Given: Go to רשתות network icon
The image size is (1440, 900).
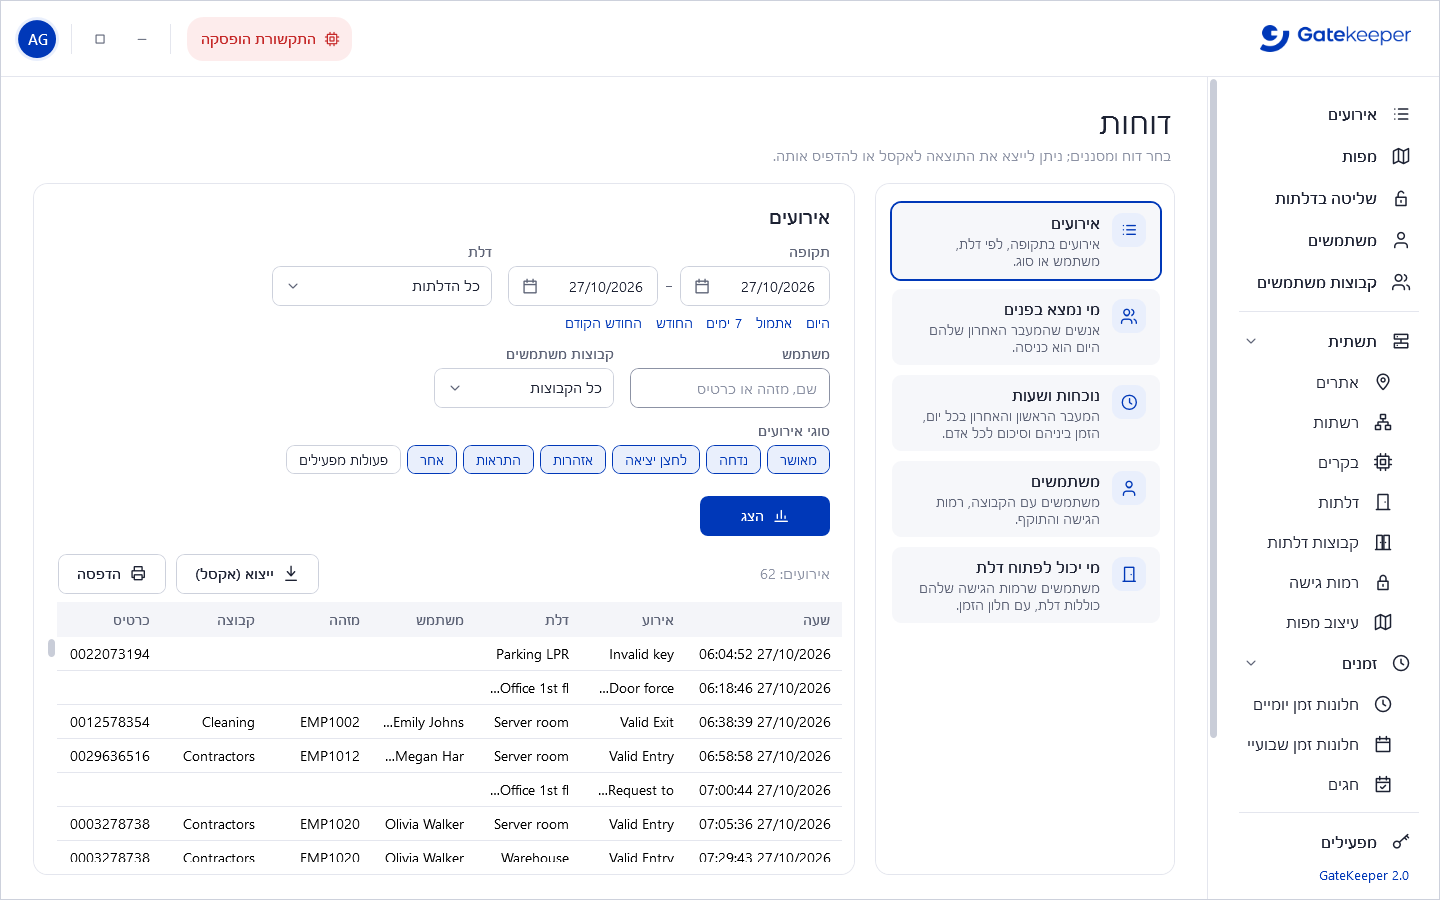Looking at the screenshot, I should 1383,422.
